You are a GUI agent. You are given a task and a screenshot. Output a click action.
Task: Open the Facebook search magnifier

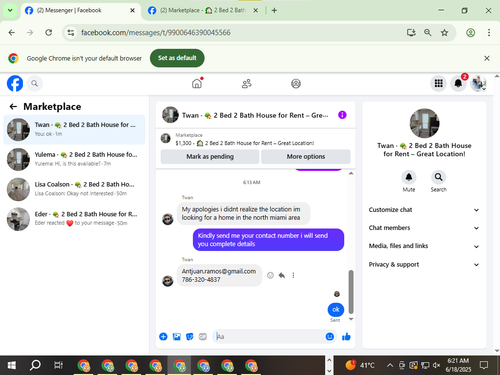click(x=35, y=83)
